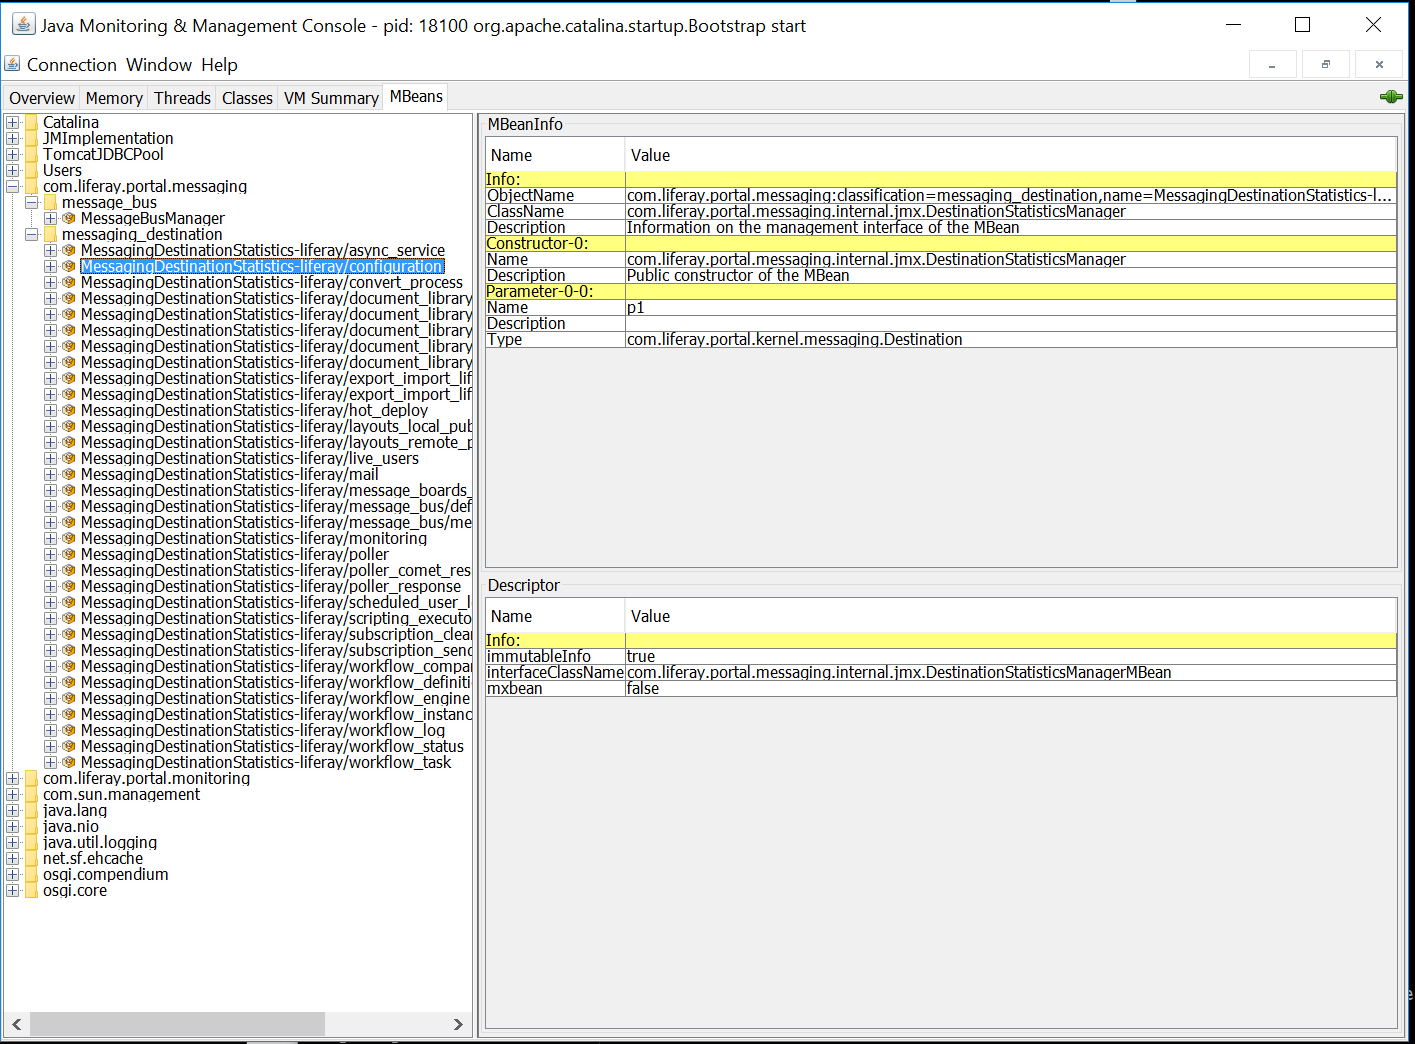Viewport: 1415px width, 1044px height.
Task: Click the net.sf.ehcache folder icon
Action: tap(32, 858)
